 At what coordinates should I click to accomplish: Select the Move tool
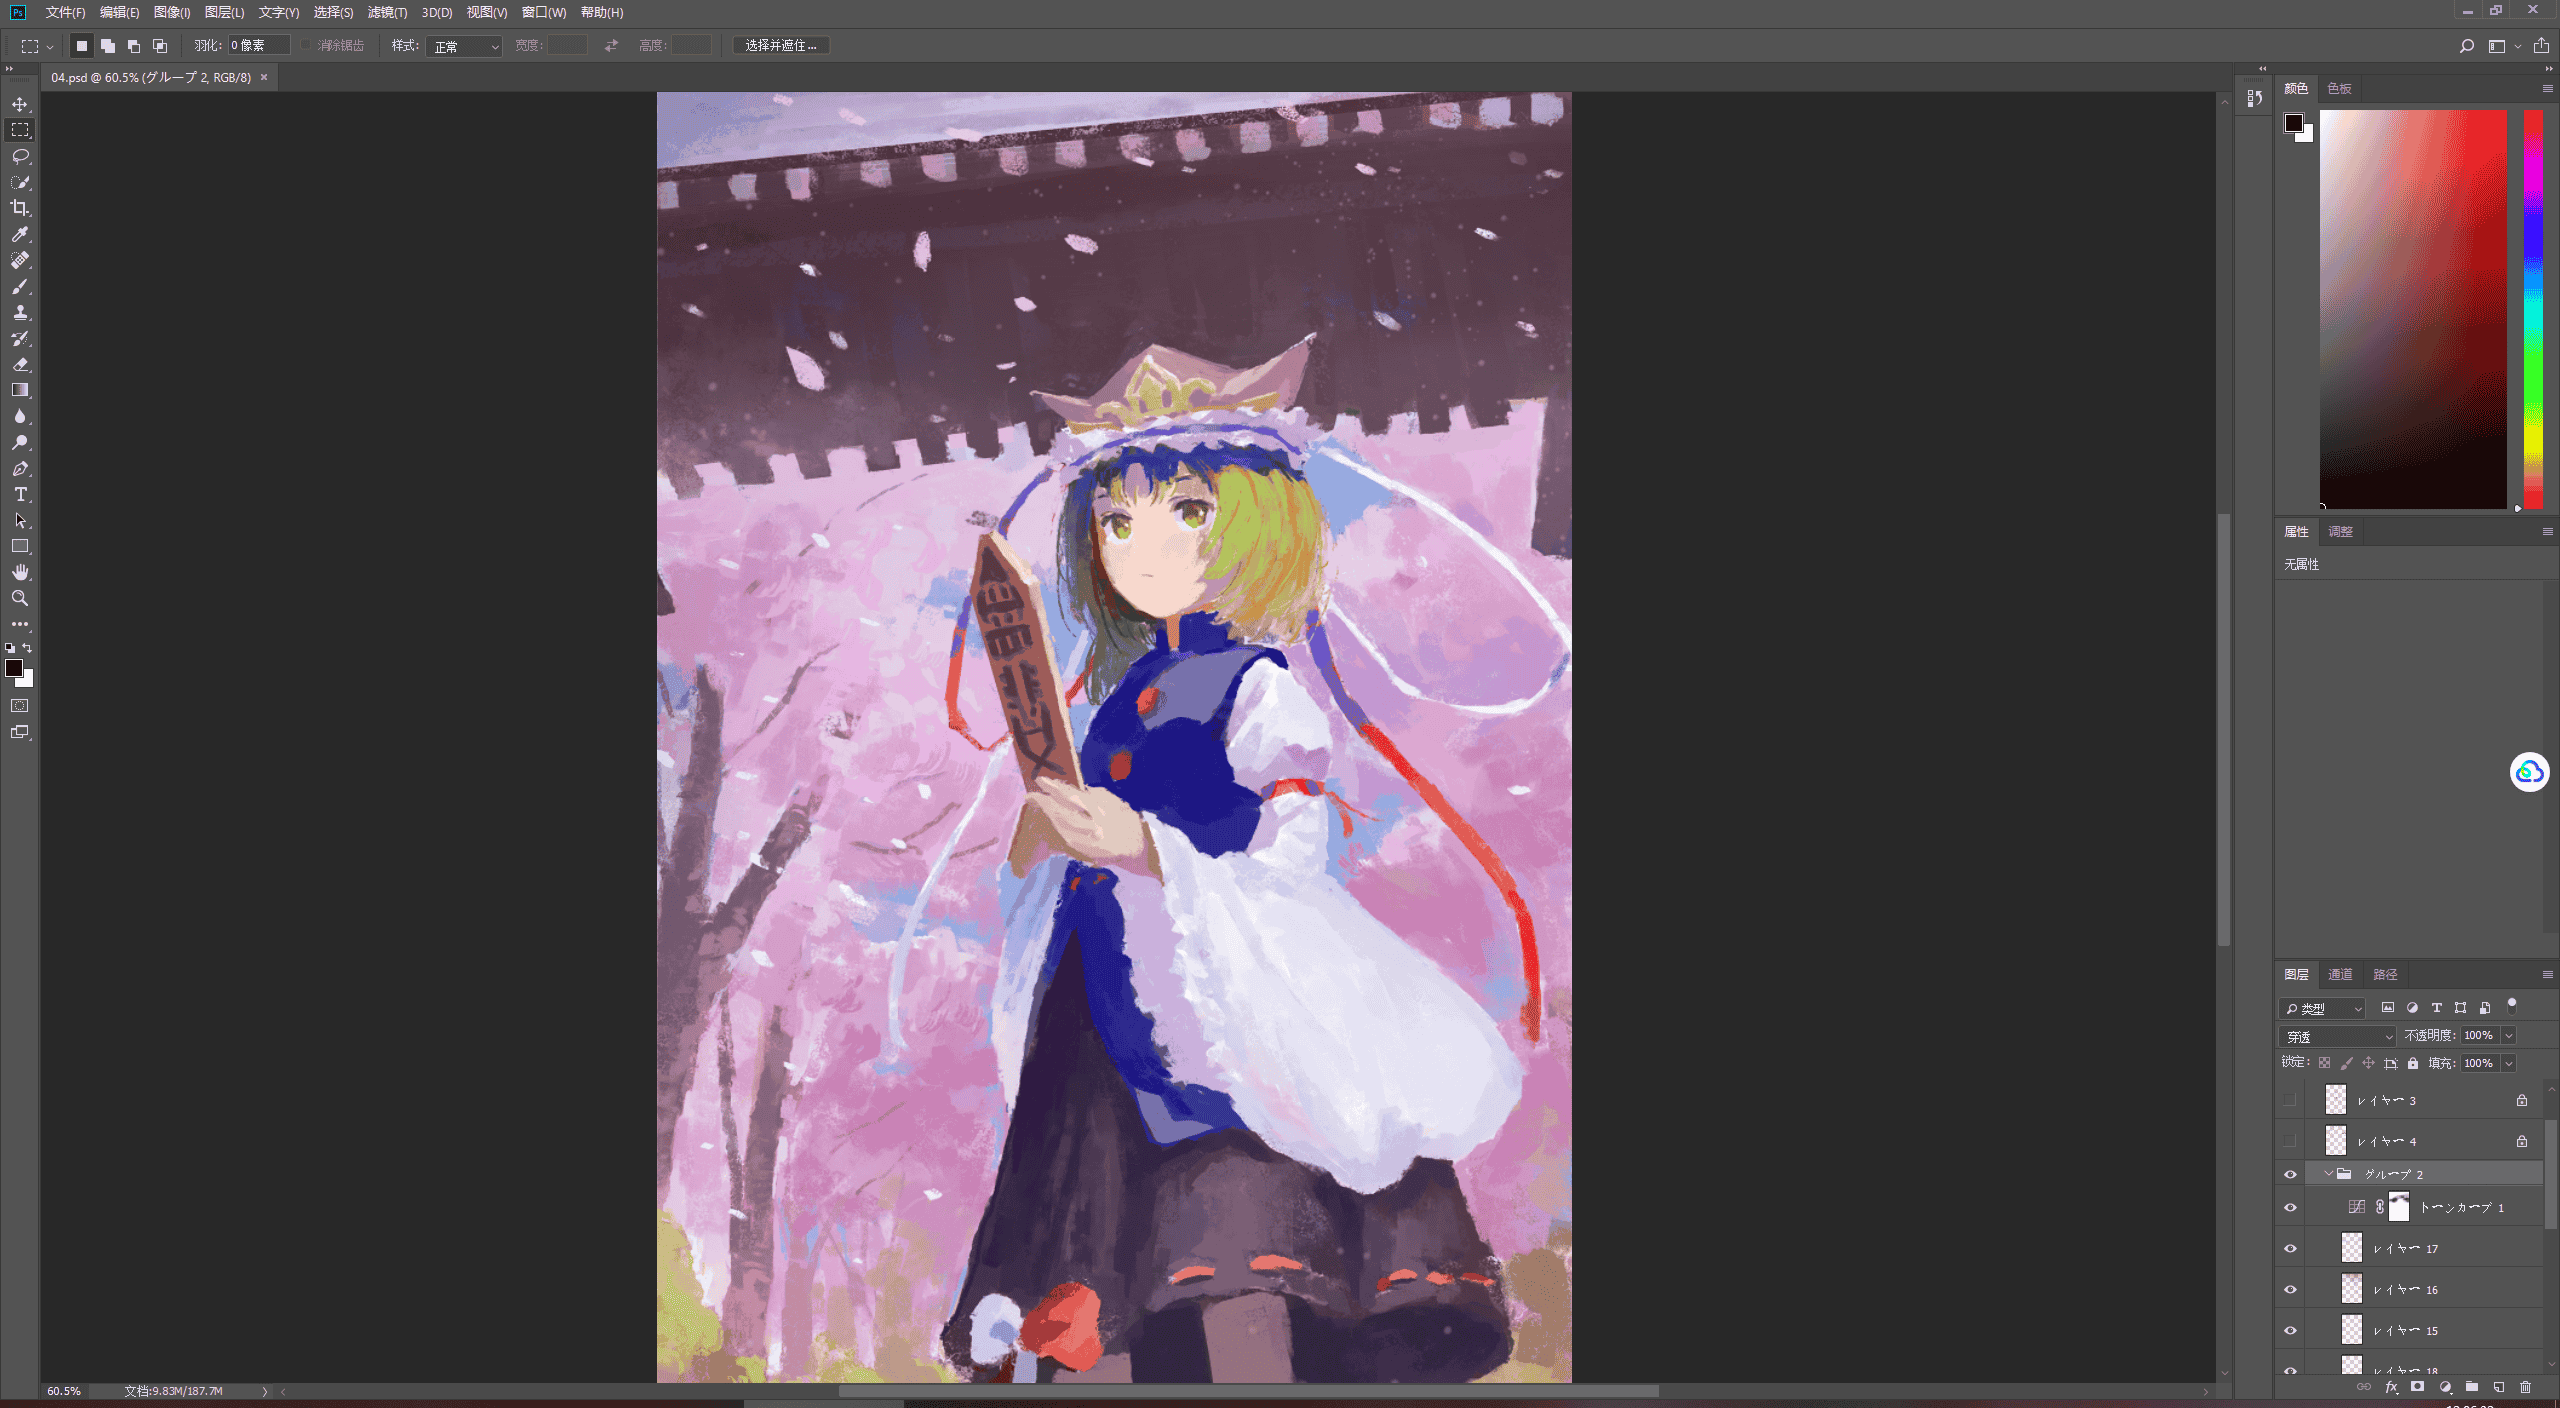pos(20,104)
